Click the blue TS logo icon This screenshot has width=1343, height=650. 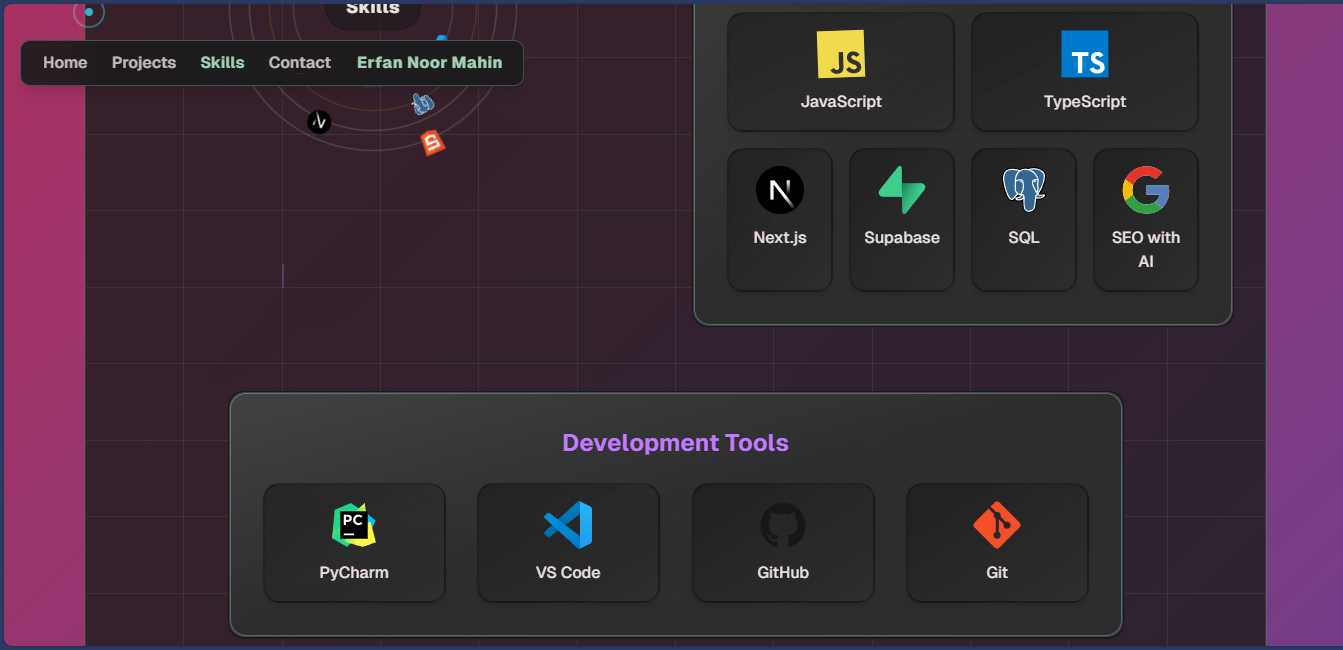coord(1085,54)
